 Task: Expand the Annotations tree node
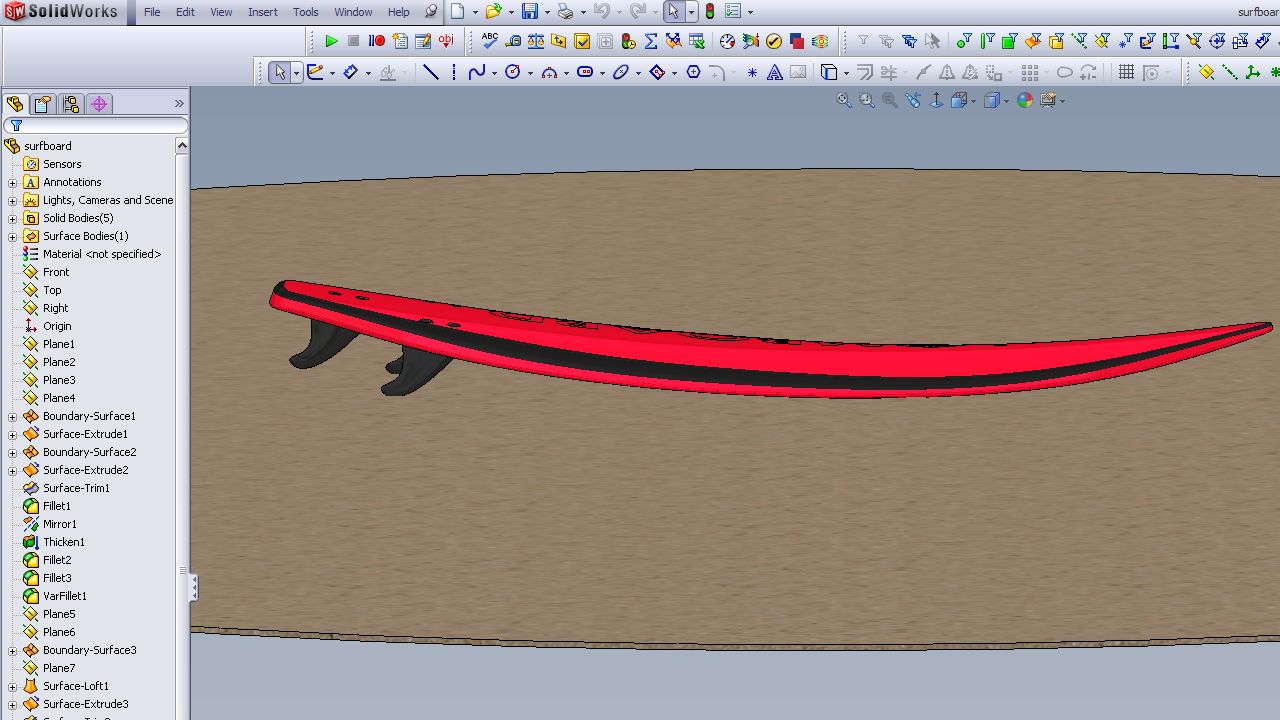12,182
